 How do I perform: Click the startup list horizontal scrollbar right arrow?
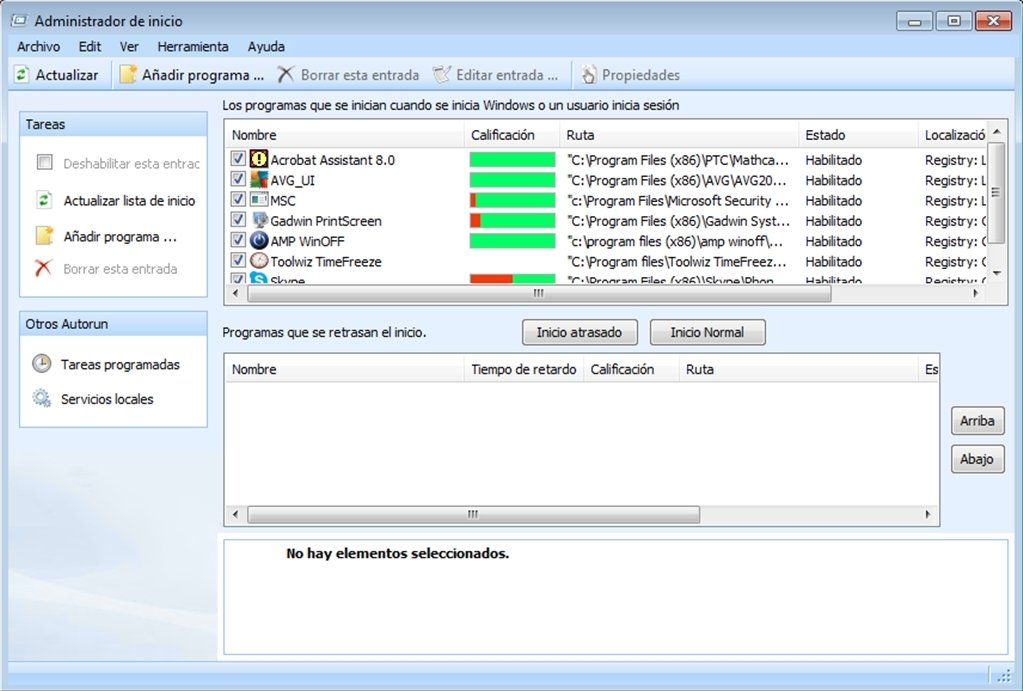coord(976,294)
